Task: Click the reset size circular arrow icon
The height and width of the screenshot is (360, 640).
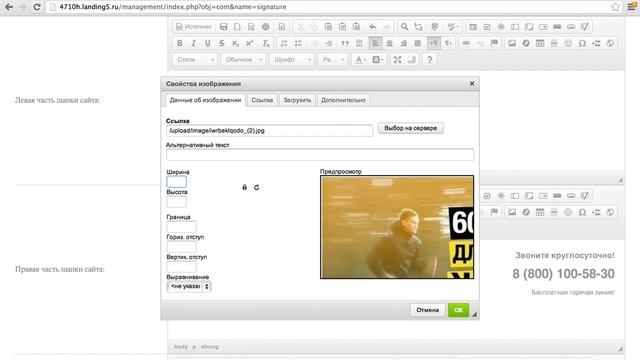Action: (256, 187)
